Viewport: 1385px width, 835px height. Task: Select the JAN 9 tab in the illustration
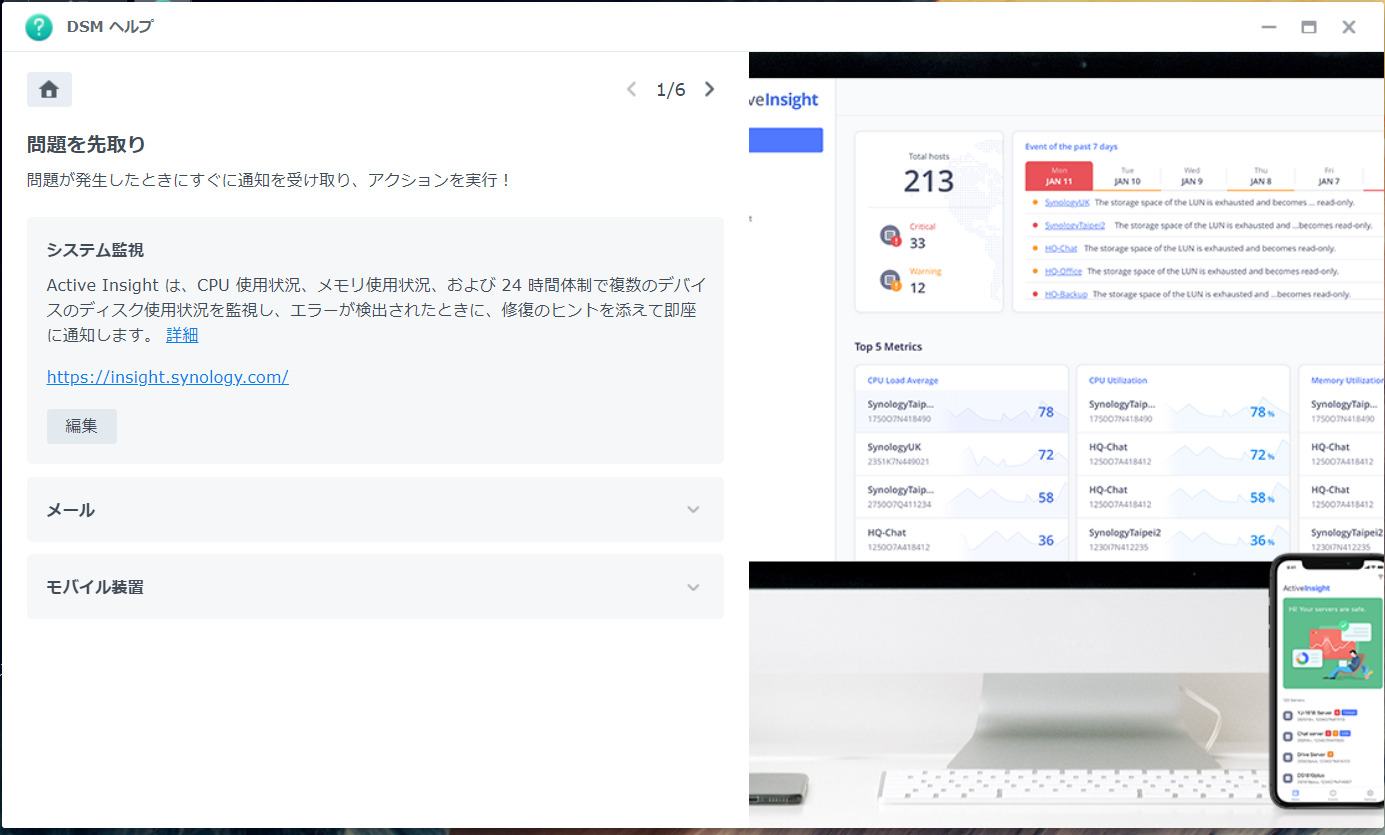1193,176
